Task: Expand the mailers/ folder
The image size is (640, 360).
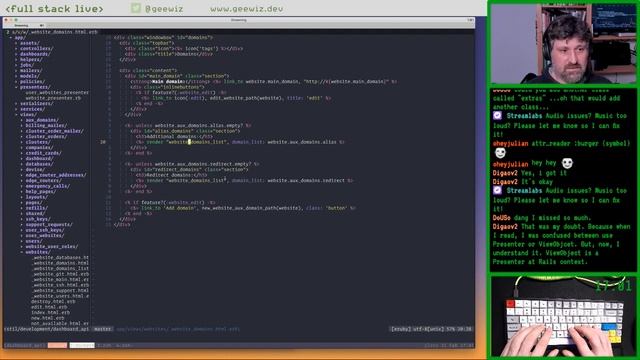Action: 31,71
